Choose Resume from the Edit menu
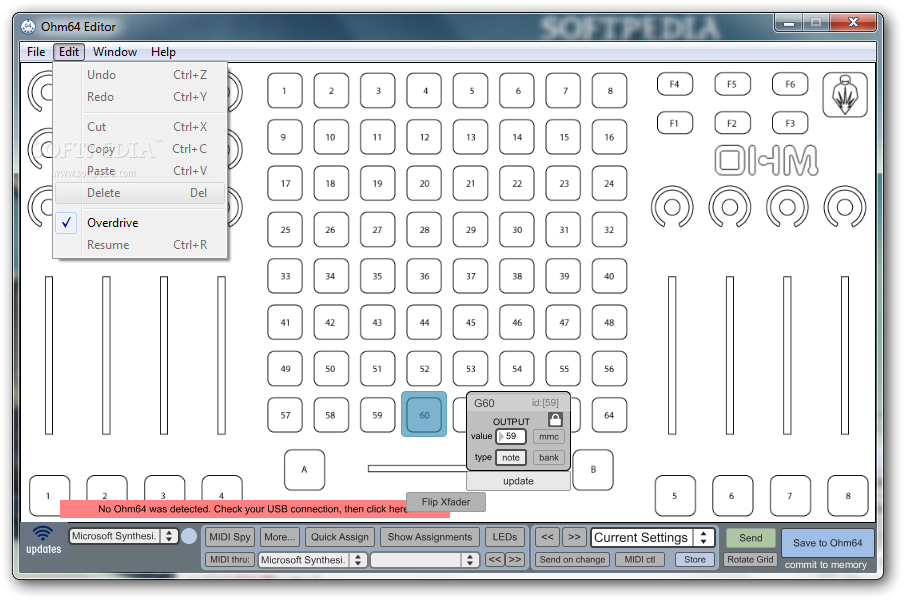904x600 pixels. pyautogui.click(x=140, y=245)
